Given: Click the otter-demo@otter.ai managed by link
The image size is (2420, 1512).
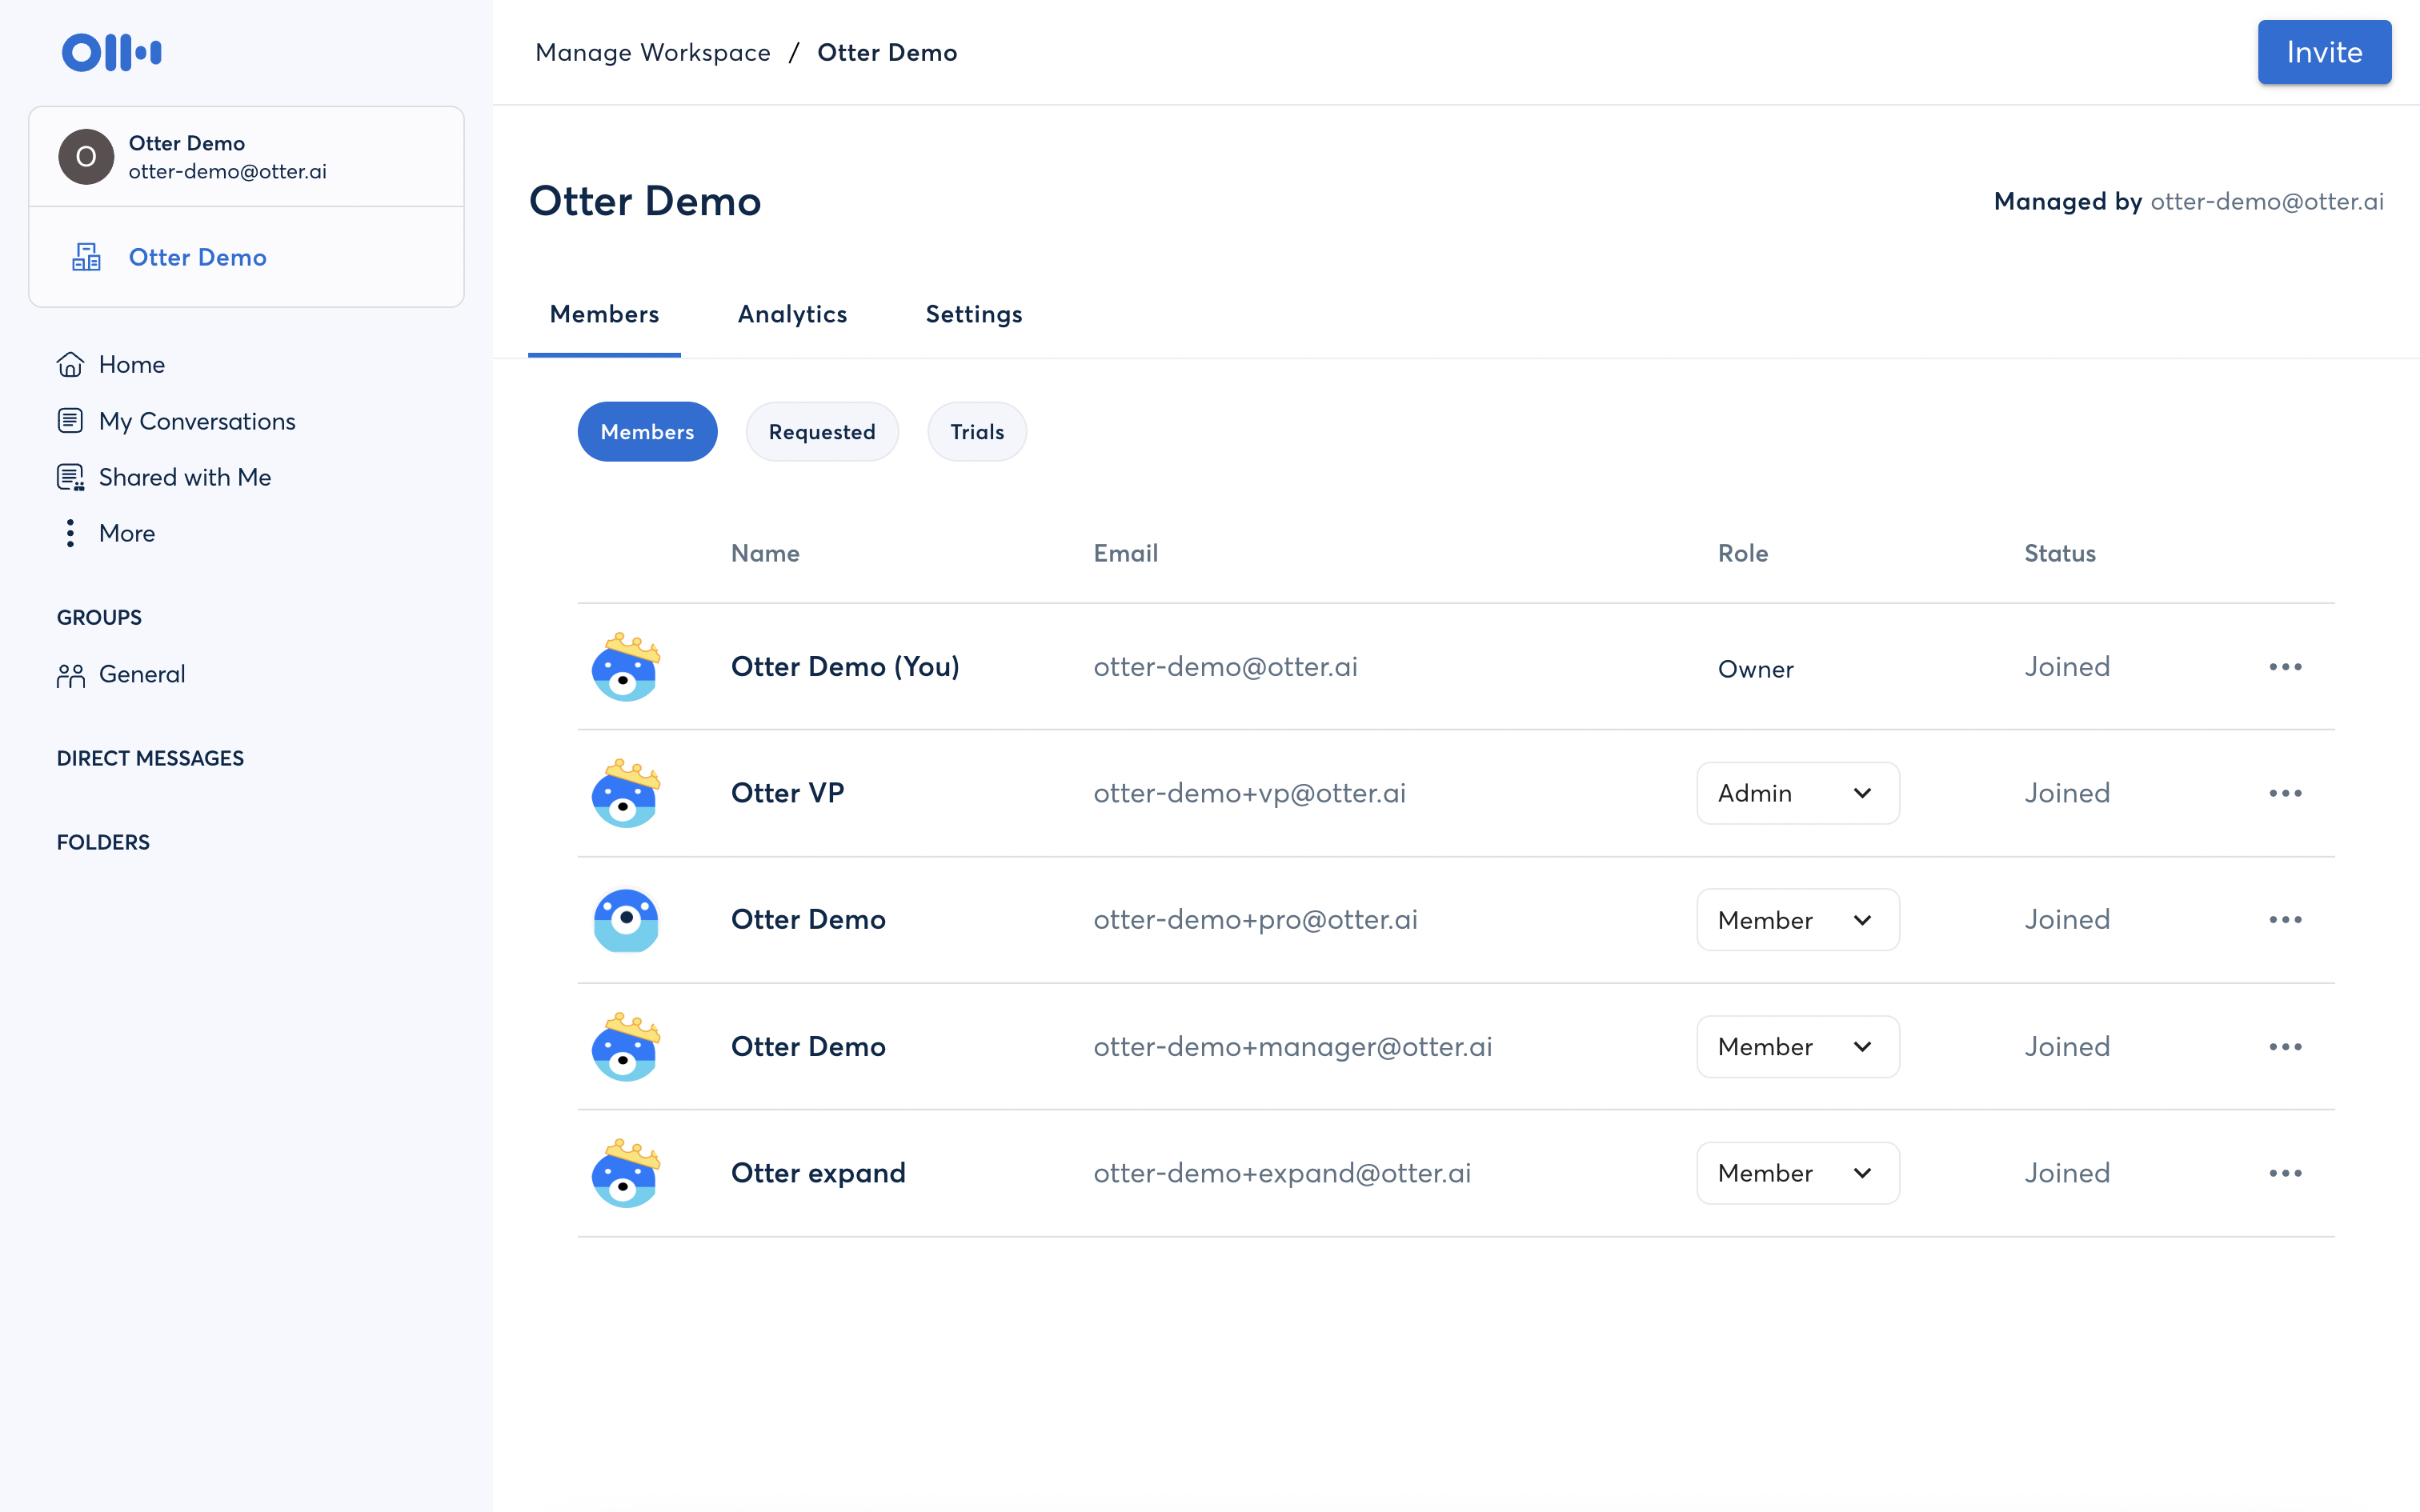Looking at the screenshot, I should (2265, 198).
